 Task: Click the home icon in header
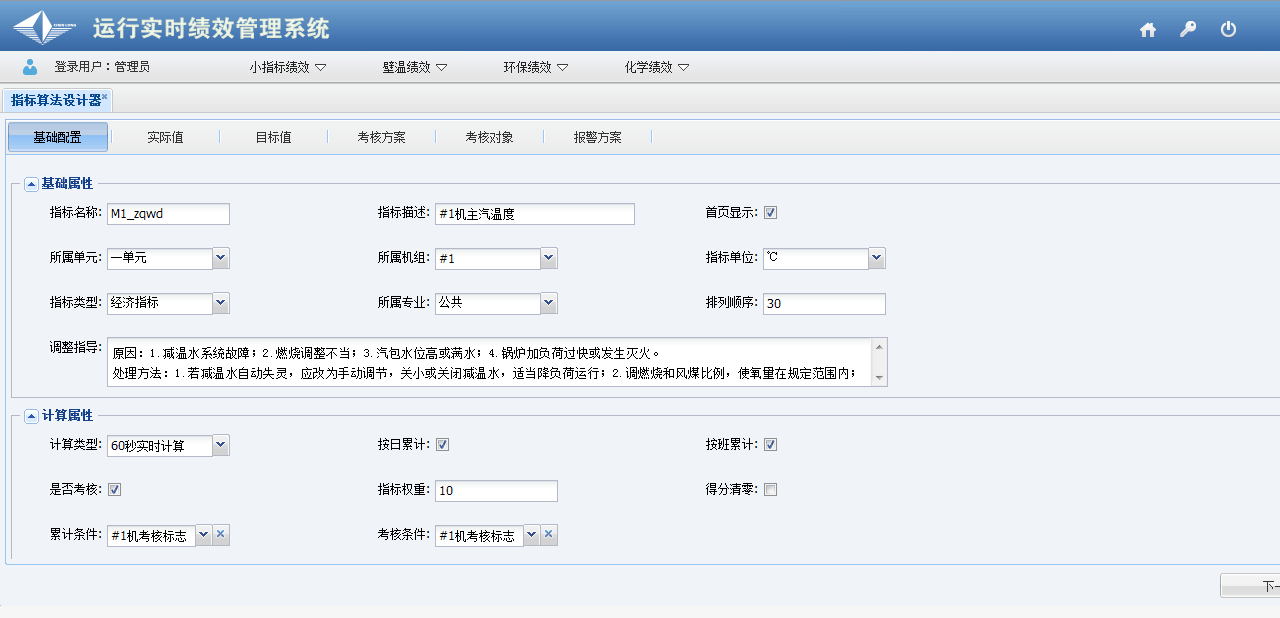[1148, 30]
